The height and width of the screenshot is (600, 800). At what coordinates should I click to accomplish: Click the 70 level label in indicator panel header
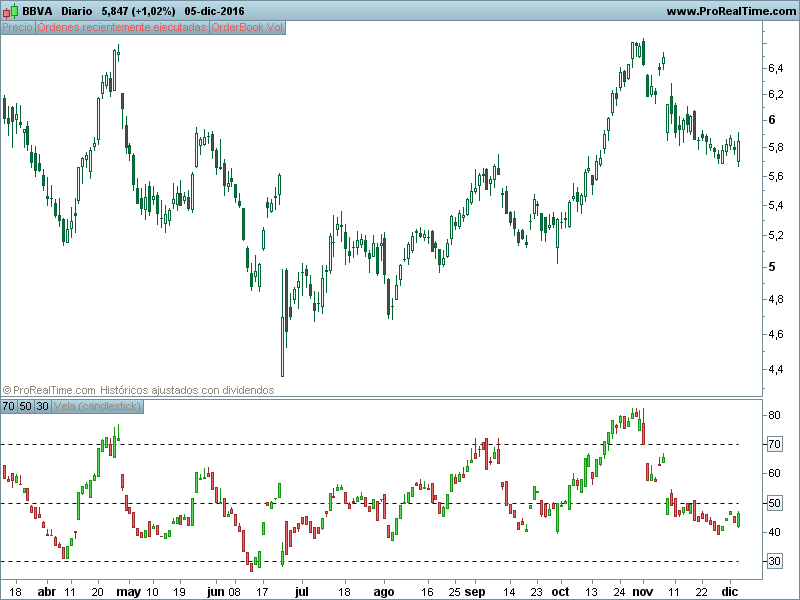[9, 407]
